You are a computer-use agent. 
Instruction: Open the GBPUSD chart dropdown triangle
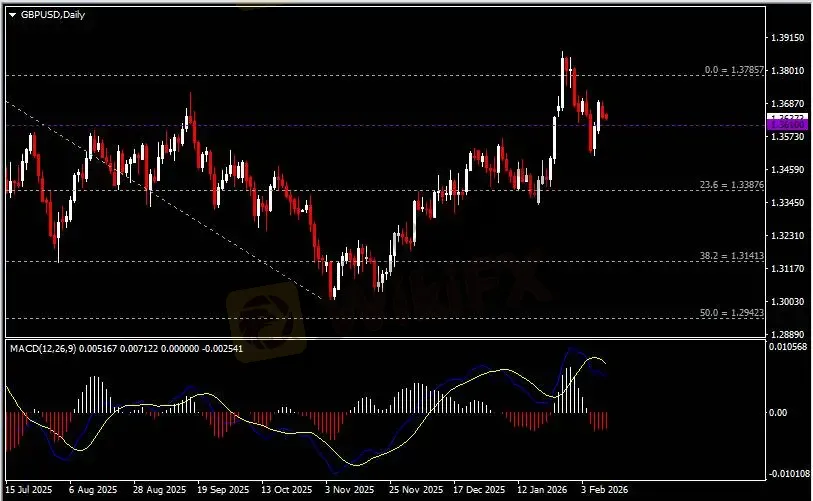pos(12,15)
